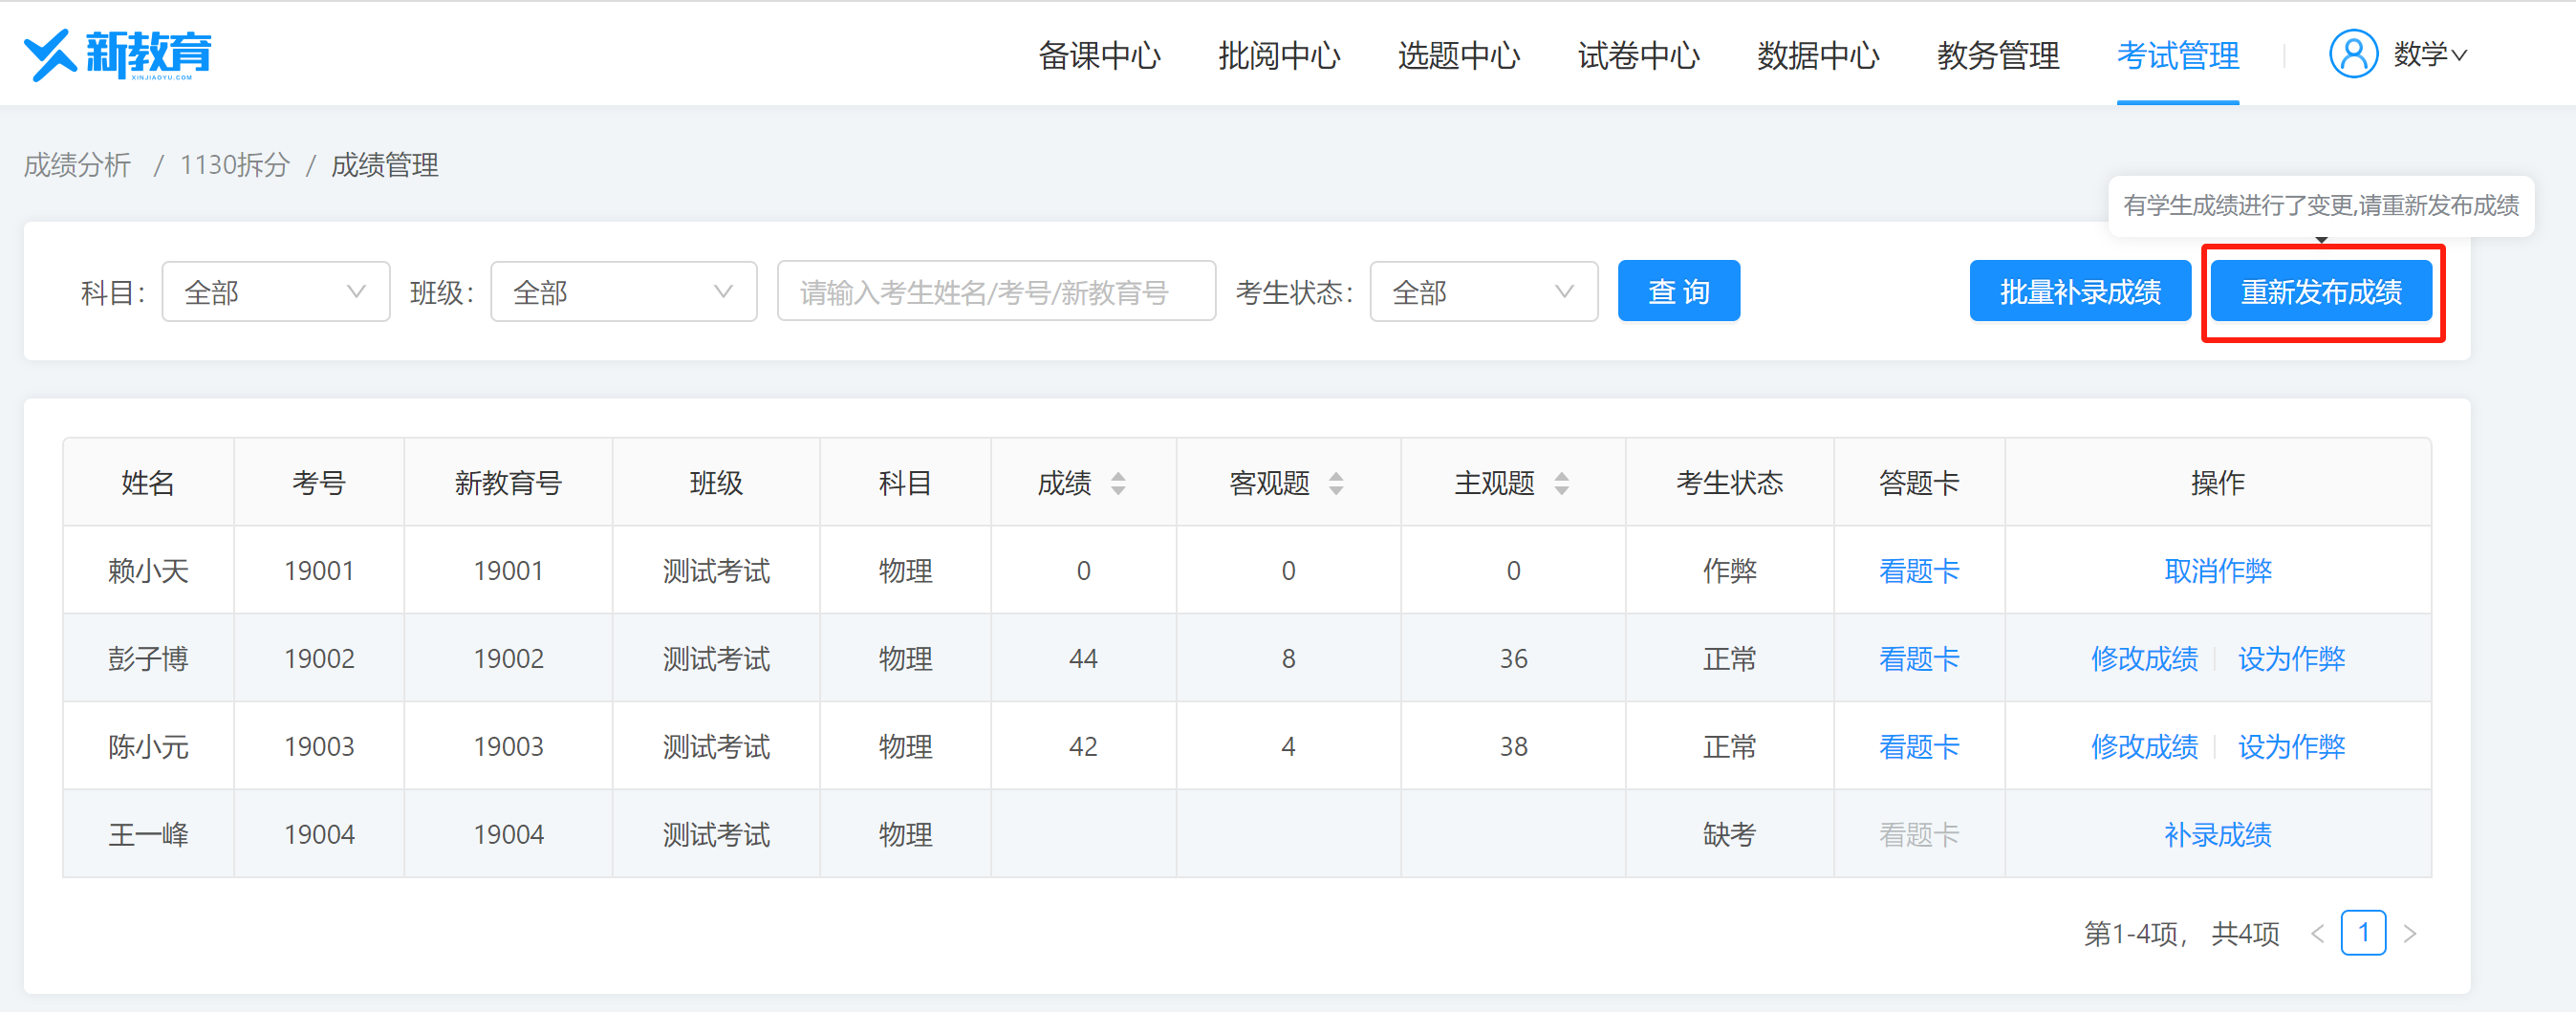Click 取消作弊 for 赖小天
Screen dimensions: 2576x1012
click(2218, 571)
